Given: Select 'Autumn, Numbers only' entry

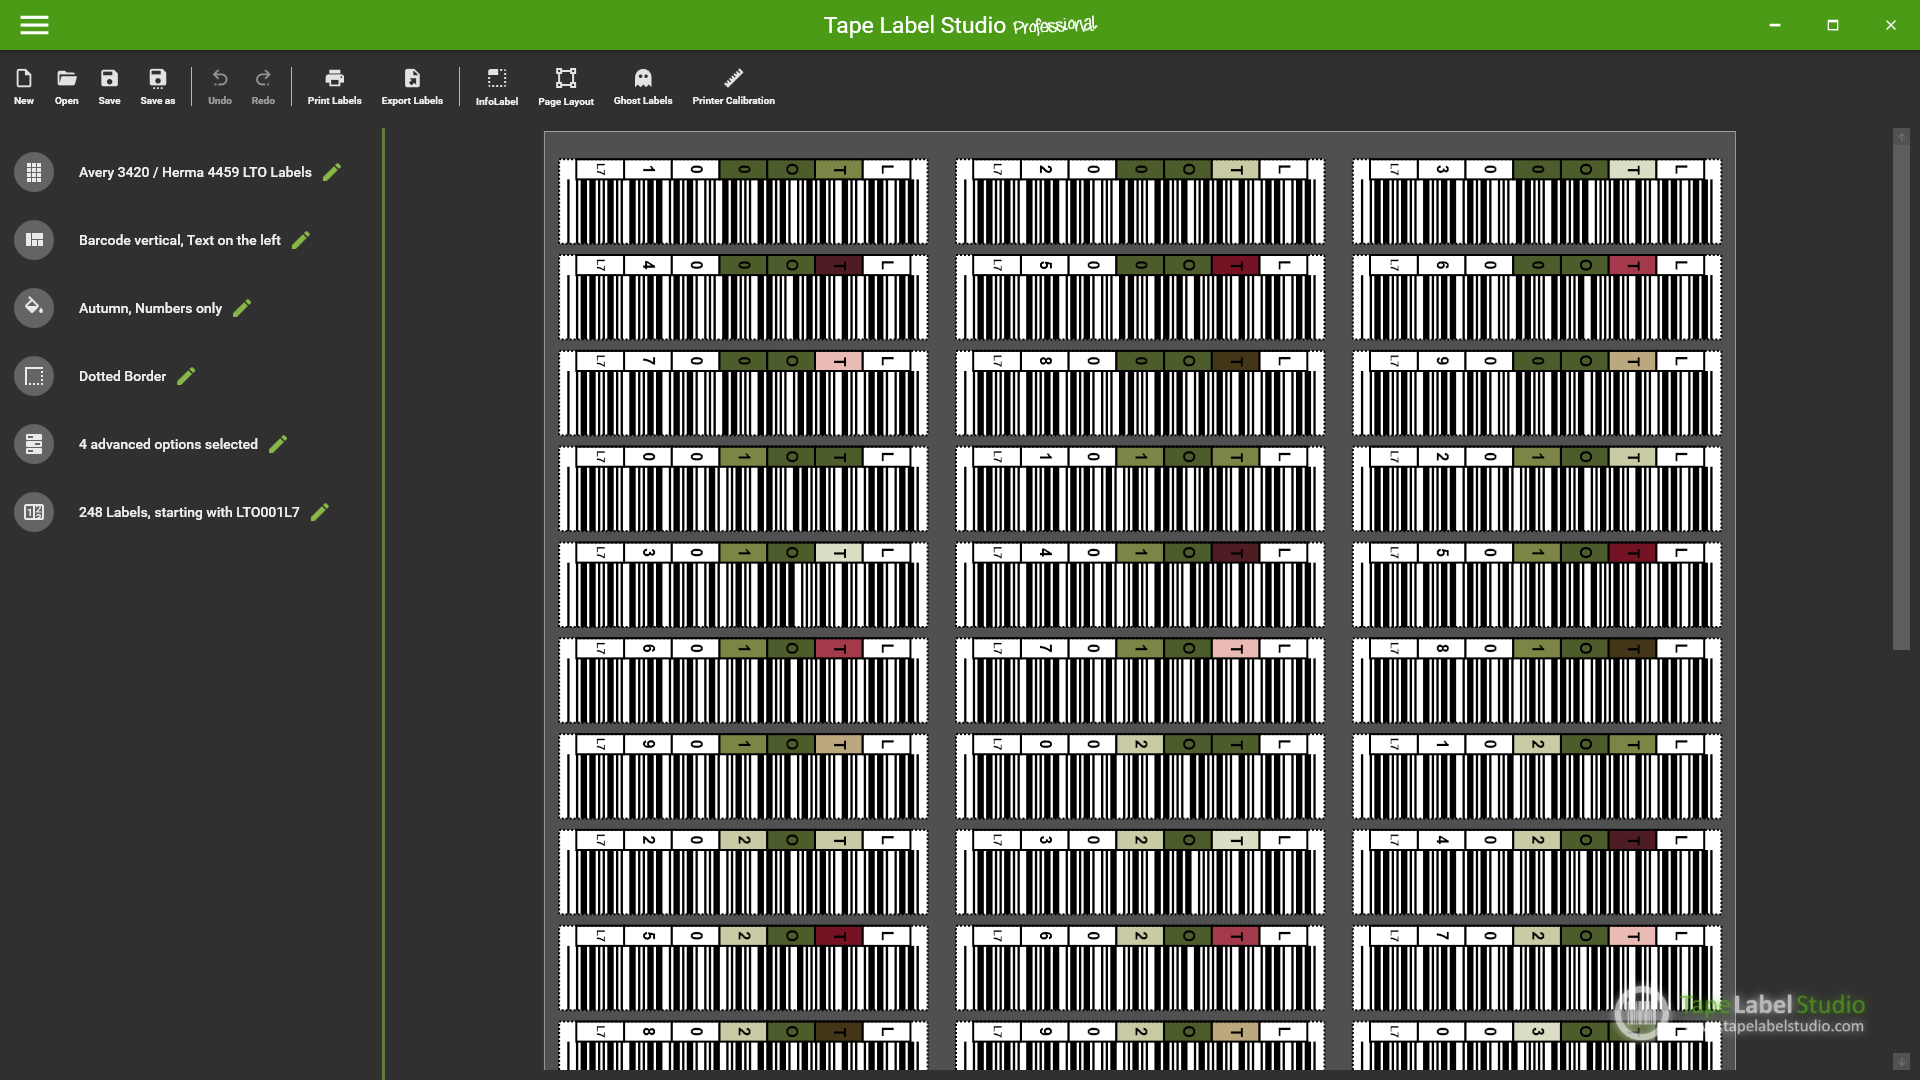Looking at the screenshot, I should click(x=150, y=308).
